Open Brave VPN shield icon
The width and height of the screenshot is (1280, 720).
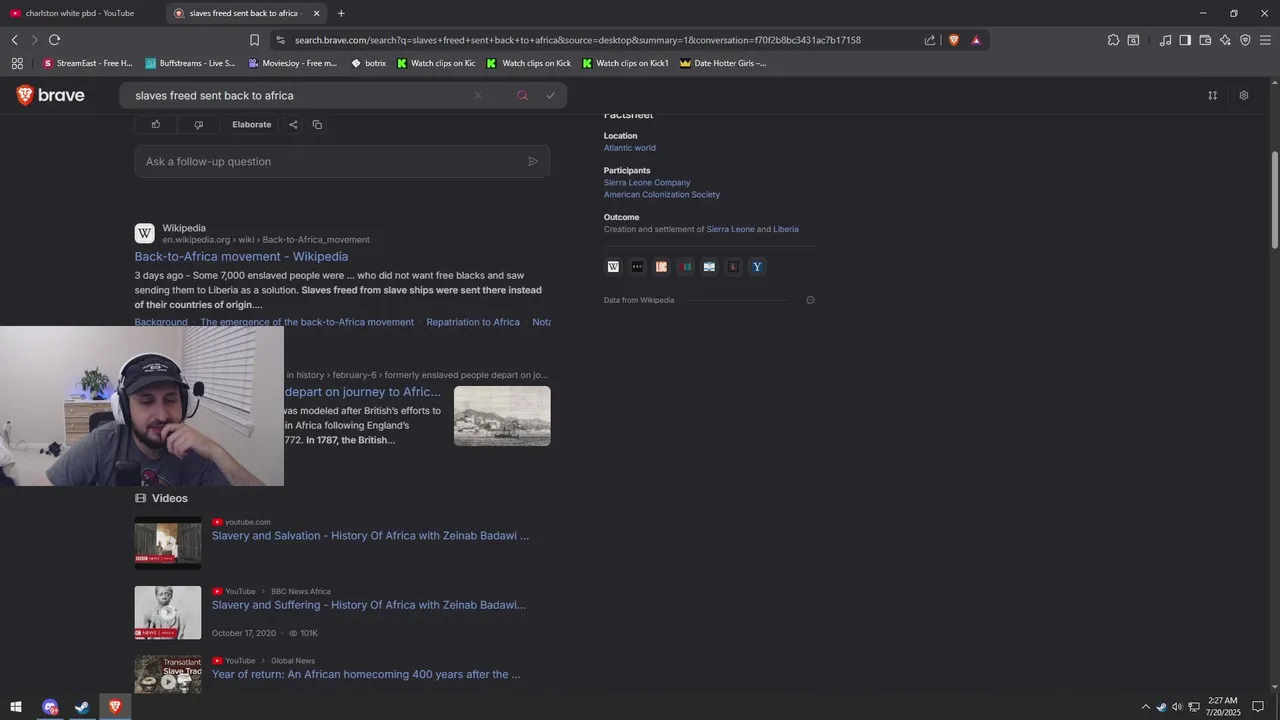click(1245, 40)
